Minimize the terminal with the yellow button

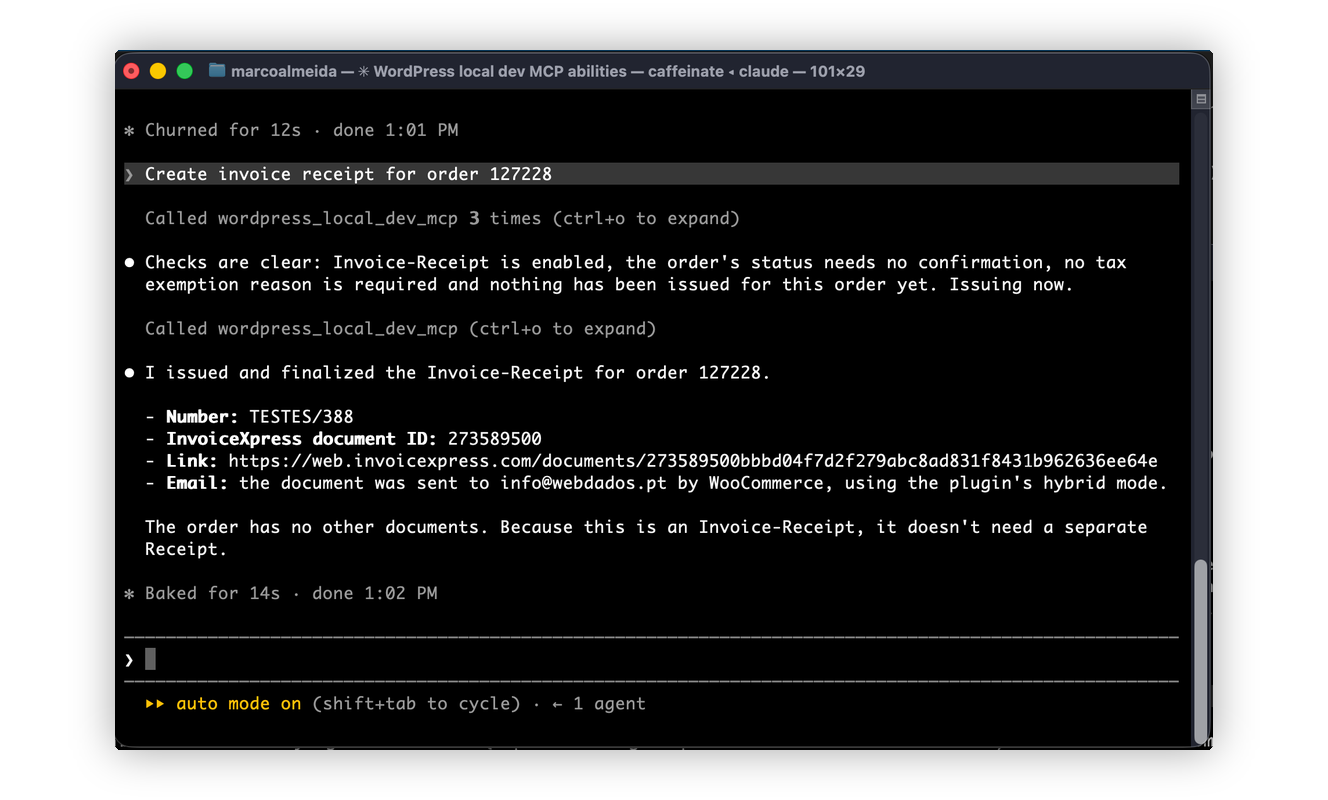pyautogui.click(x=158, y=71)
